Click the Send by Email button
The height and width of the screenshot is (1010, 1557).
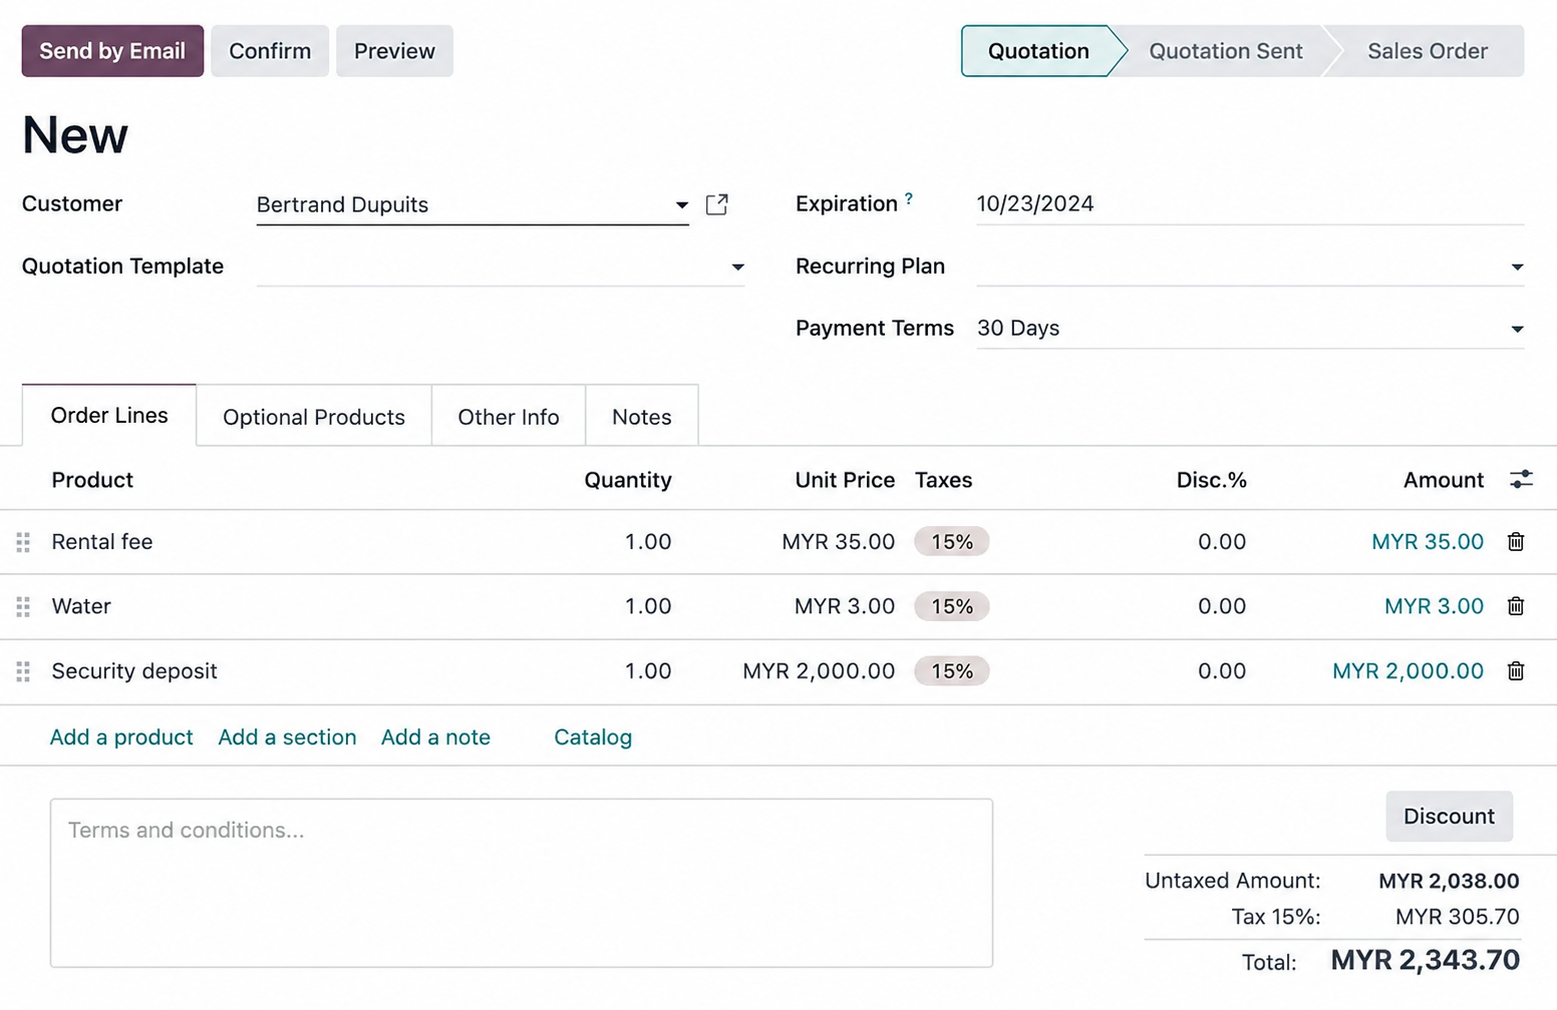tap(112, 51)
